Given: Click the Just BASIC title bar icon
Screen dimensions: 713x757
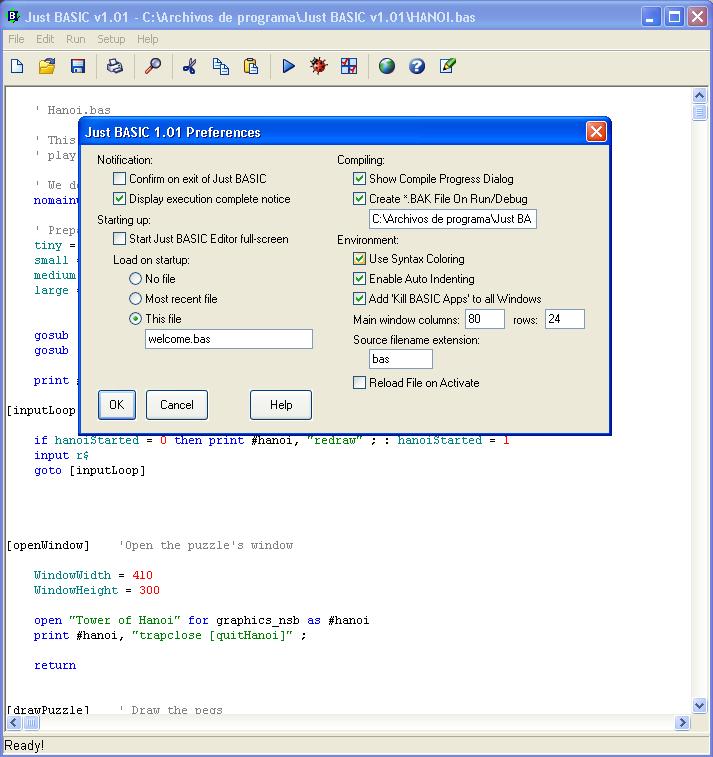Looking at the screenshot, I should click(x=13, y=17).
